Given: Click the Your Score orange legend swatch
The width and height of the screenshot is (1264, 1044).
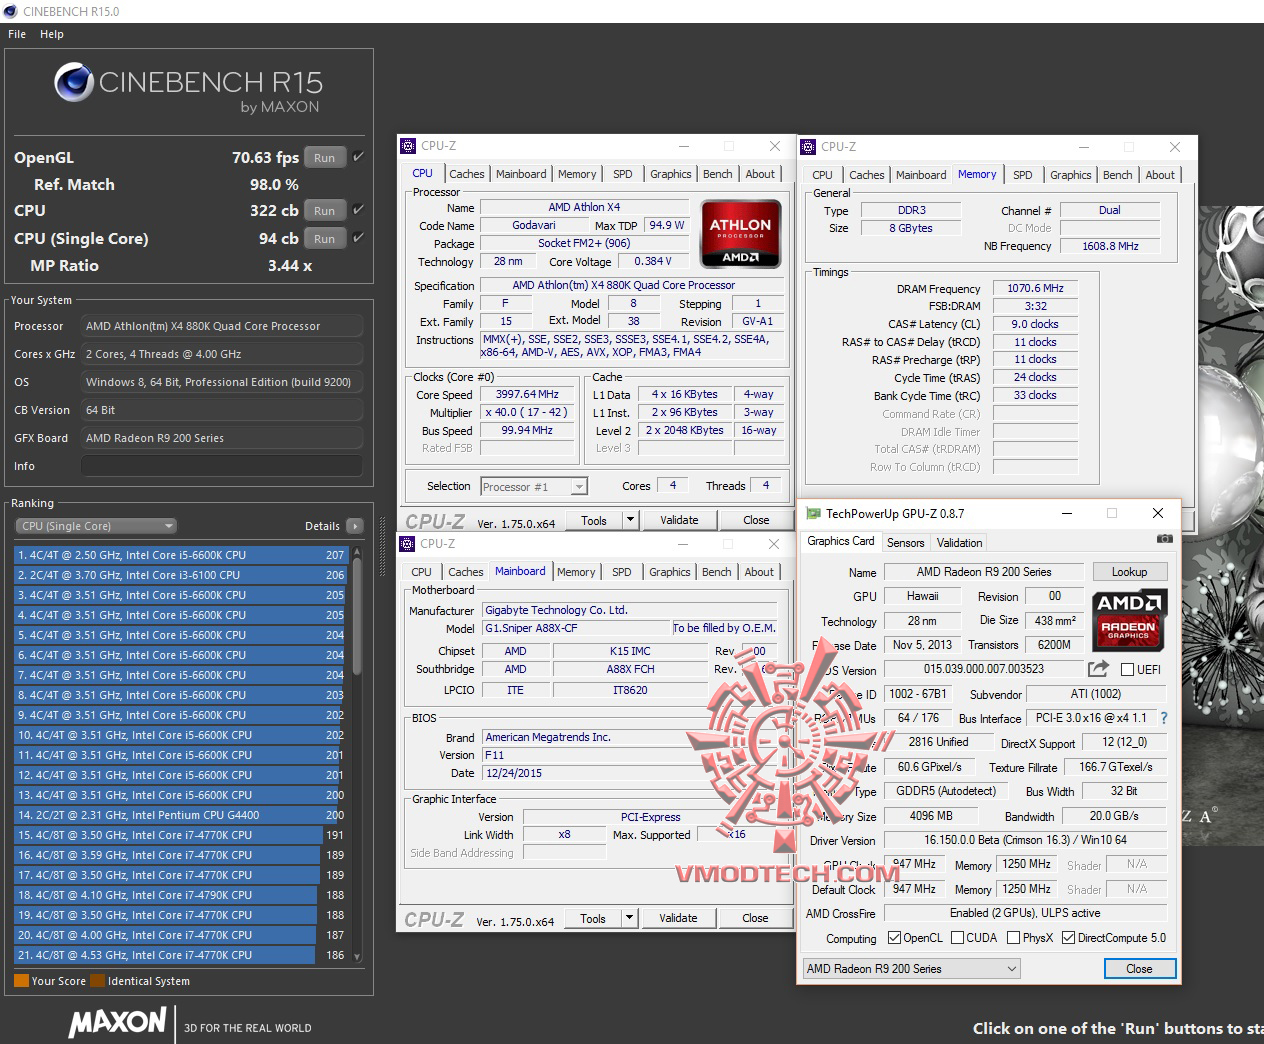Looking at the screenshot, I should 21,981.
